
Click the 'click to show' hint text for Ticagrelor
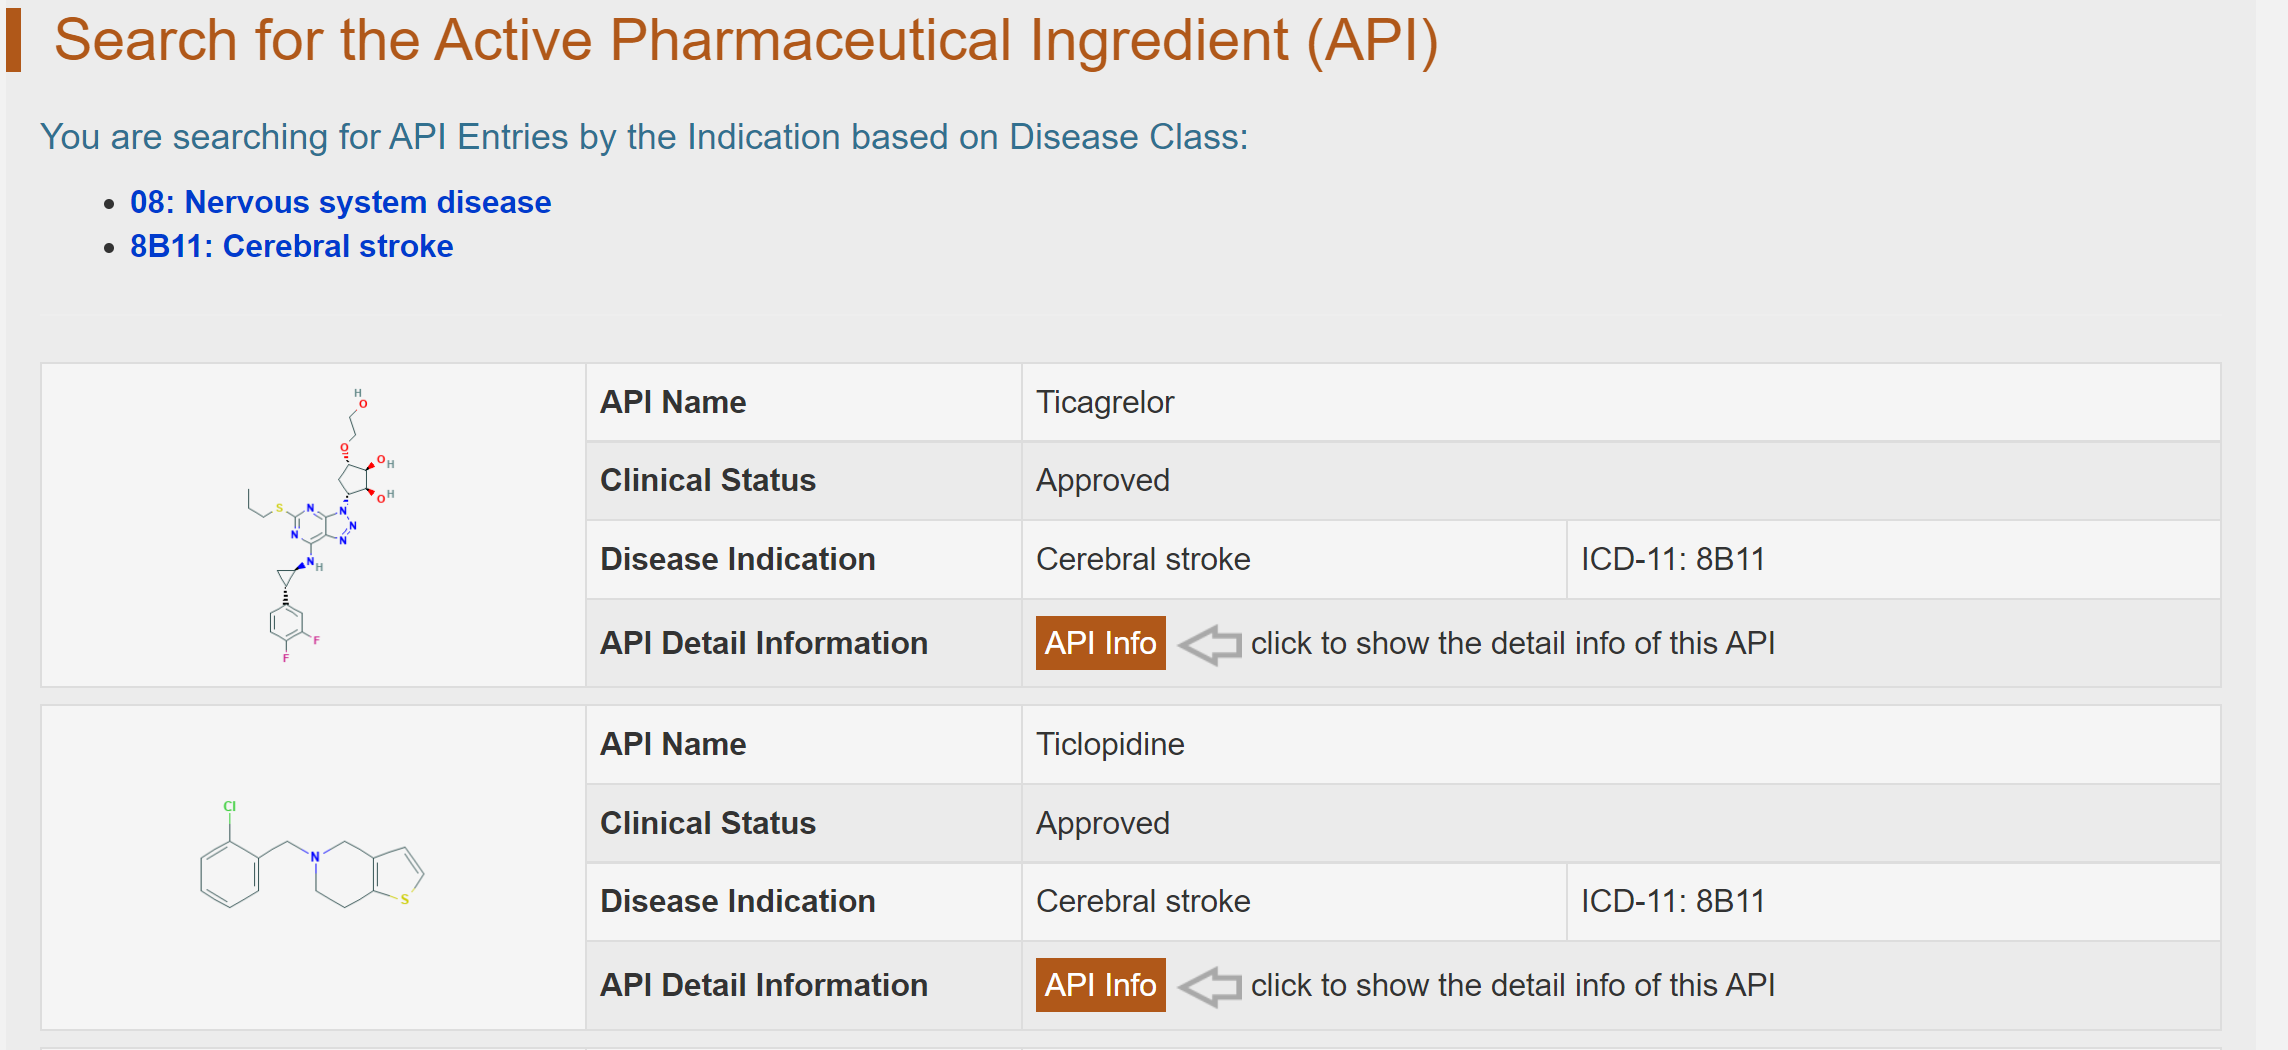(1512, 643)
